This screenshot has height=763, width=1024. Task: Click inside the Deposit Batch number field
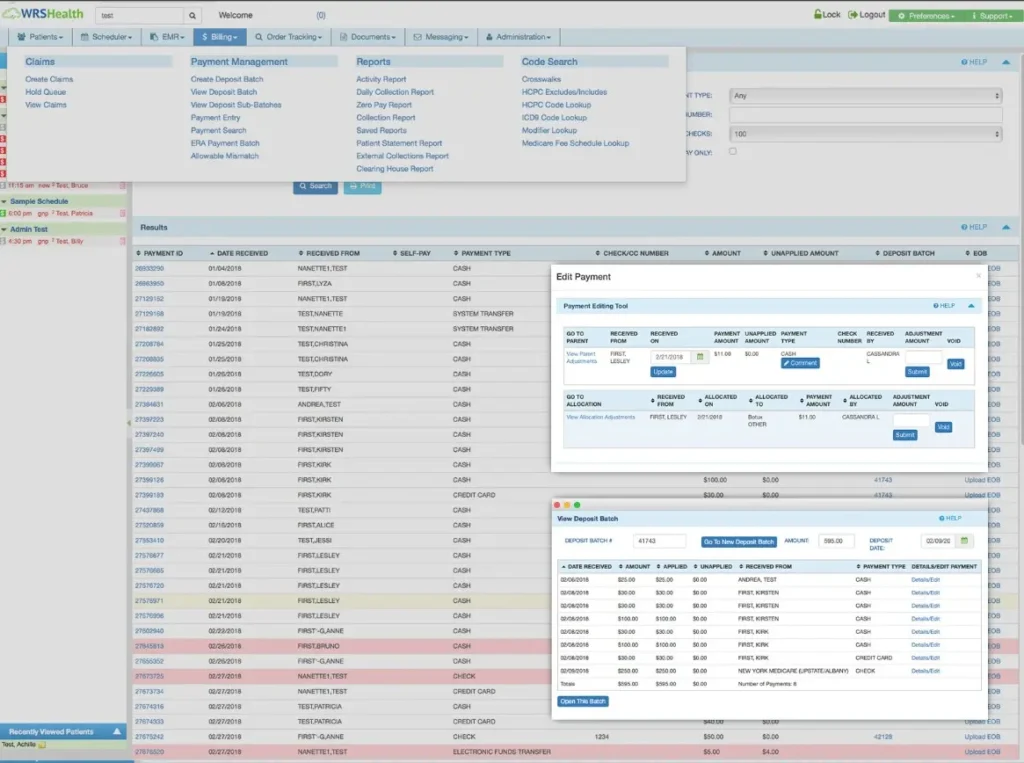click(659, 541)
